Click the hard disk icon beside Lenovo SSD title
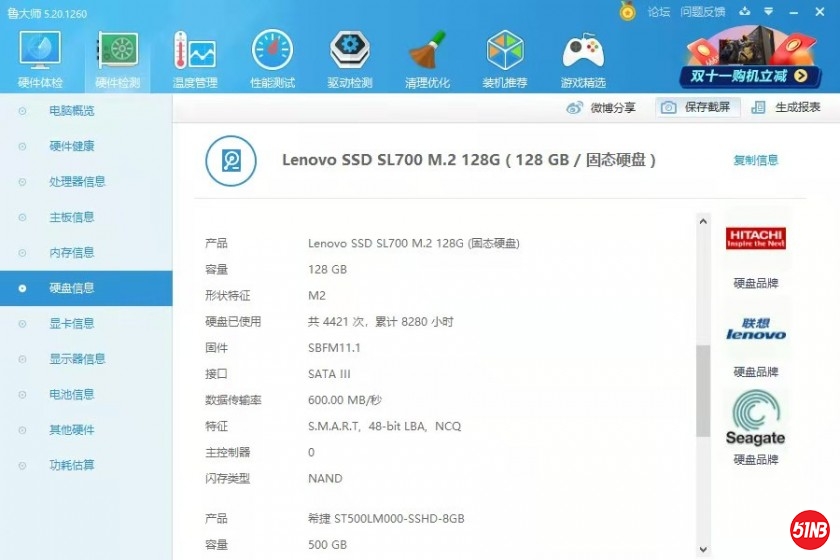Viewport: 840px width, 560px height. click(231, 161)
